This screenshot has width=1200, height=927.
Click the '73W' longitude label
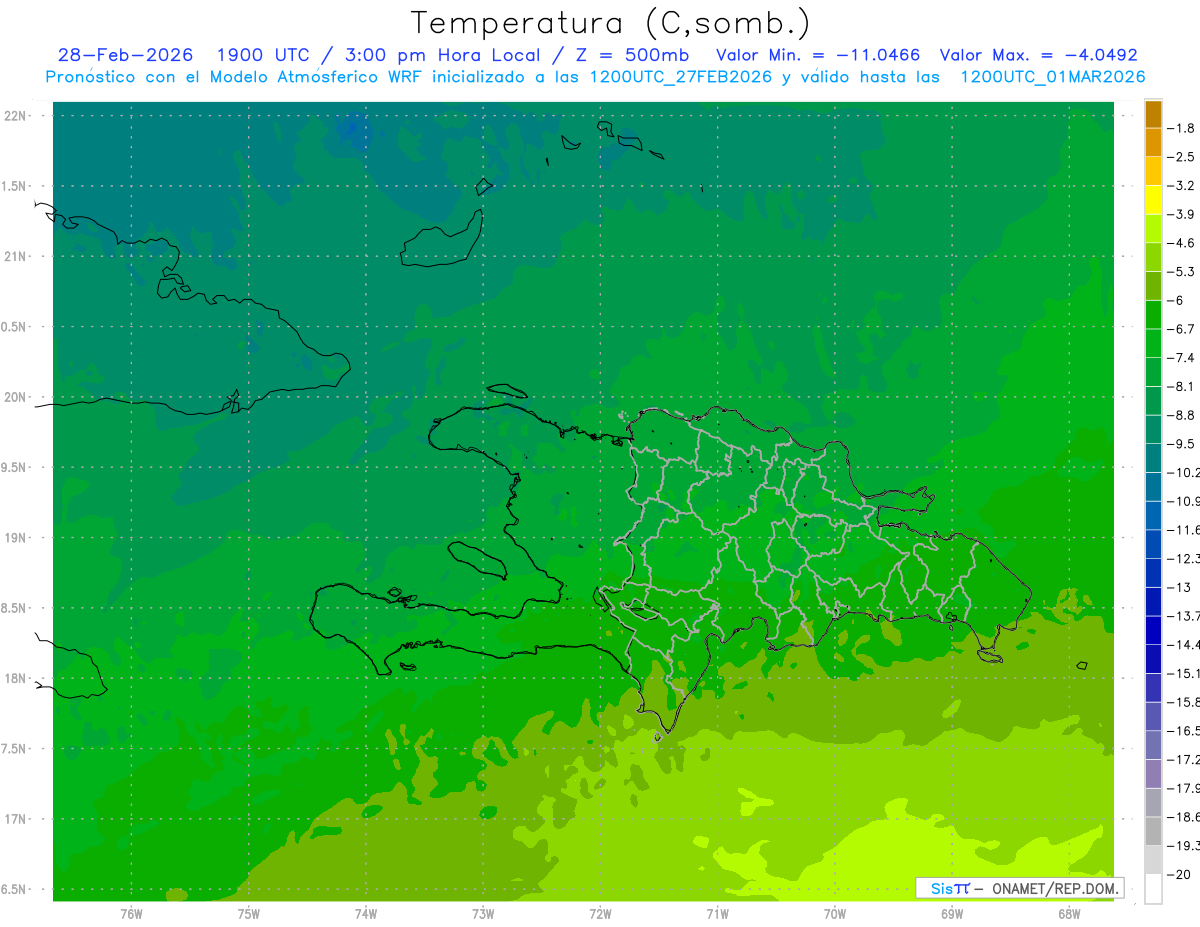483,914
